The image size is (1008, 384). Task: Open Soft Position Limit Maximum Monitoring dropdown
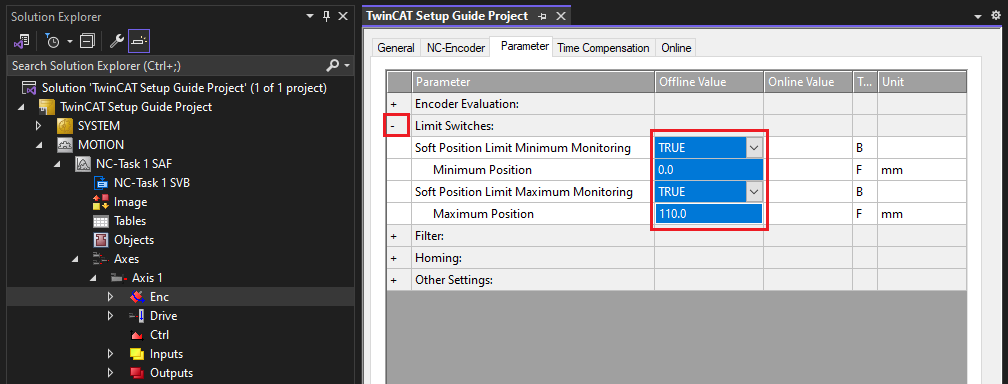754,192
